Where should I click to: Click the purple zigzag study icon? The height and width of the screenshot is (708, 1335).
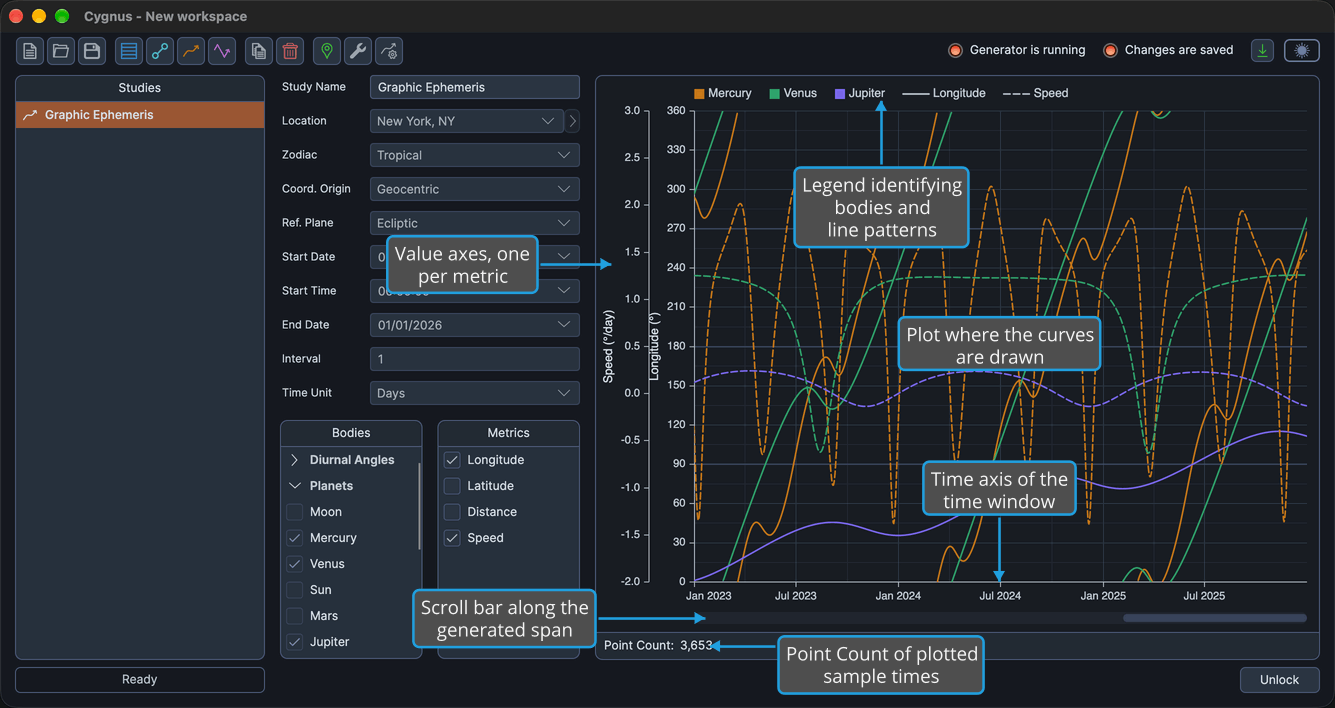221,51
